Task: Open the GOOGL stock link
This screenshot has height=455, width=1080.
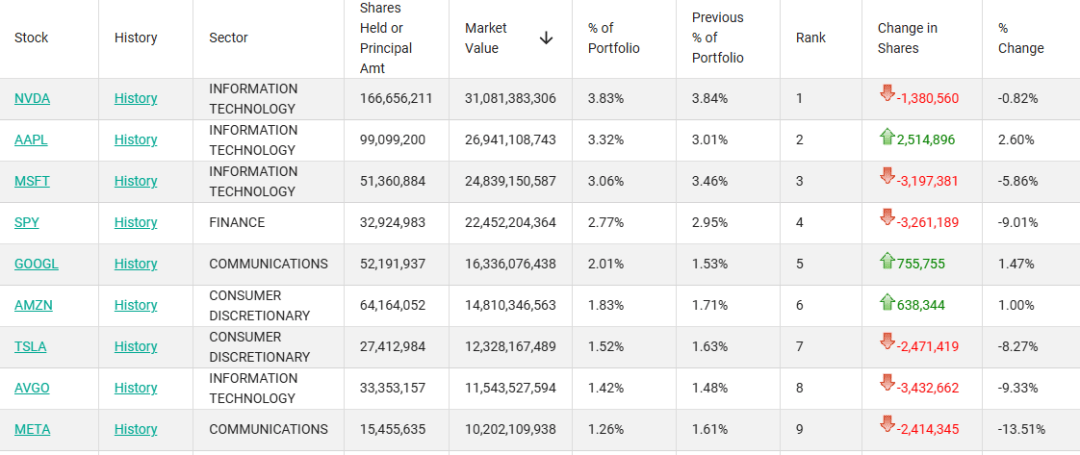Action: (x=36, y=264)
